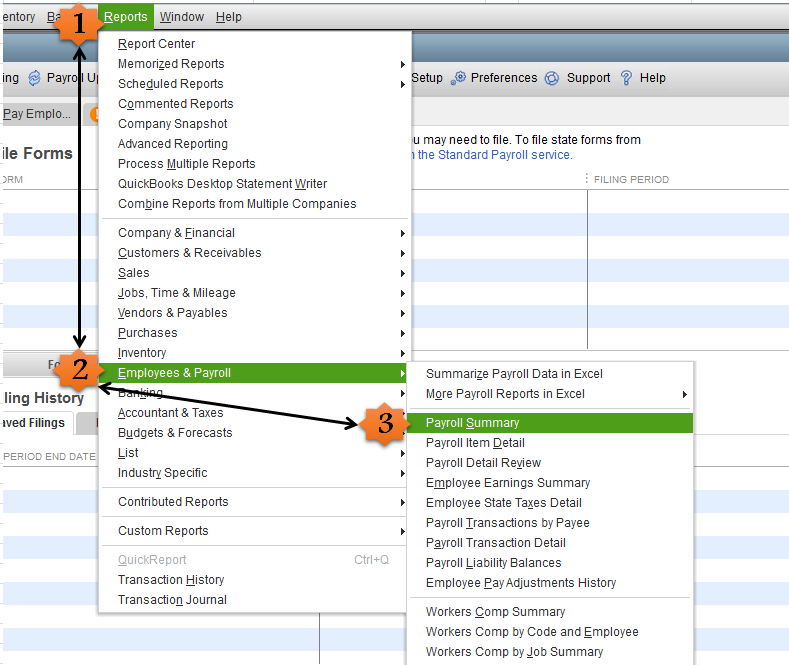Open QuickBooks Desktop Statement Writer
The width and height of the screenshot is (789, 665).
point(222,184)
